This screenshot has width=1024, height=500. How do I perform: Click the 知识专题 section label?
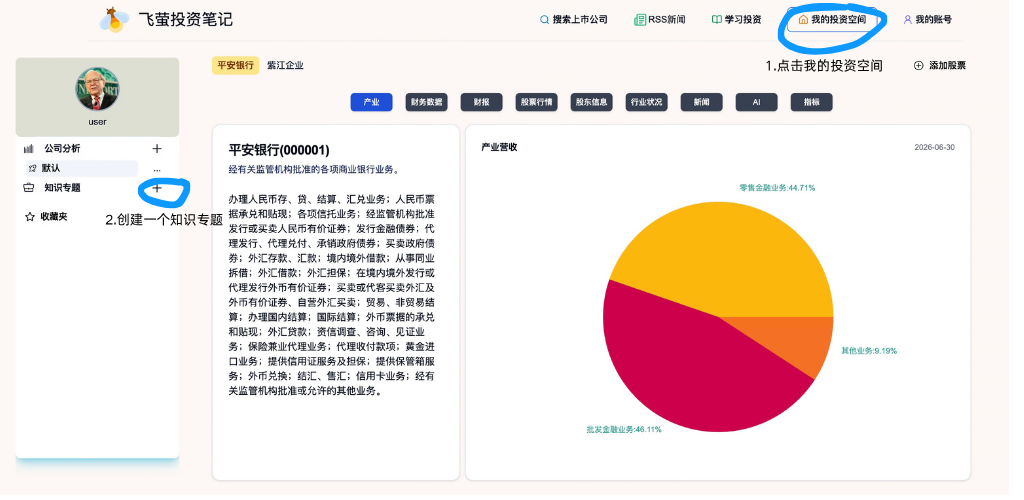click(x=62, y=188)
